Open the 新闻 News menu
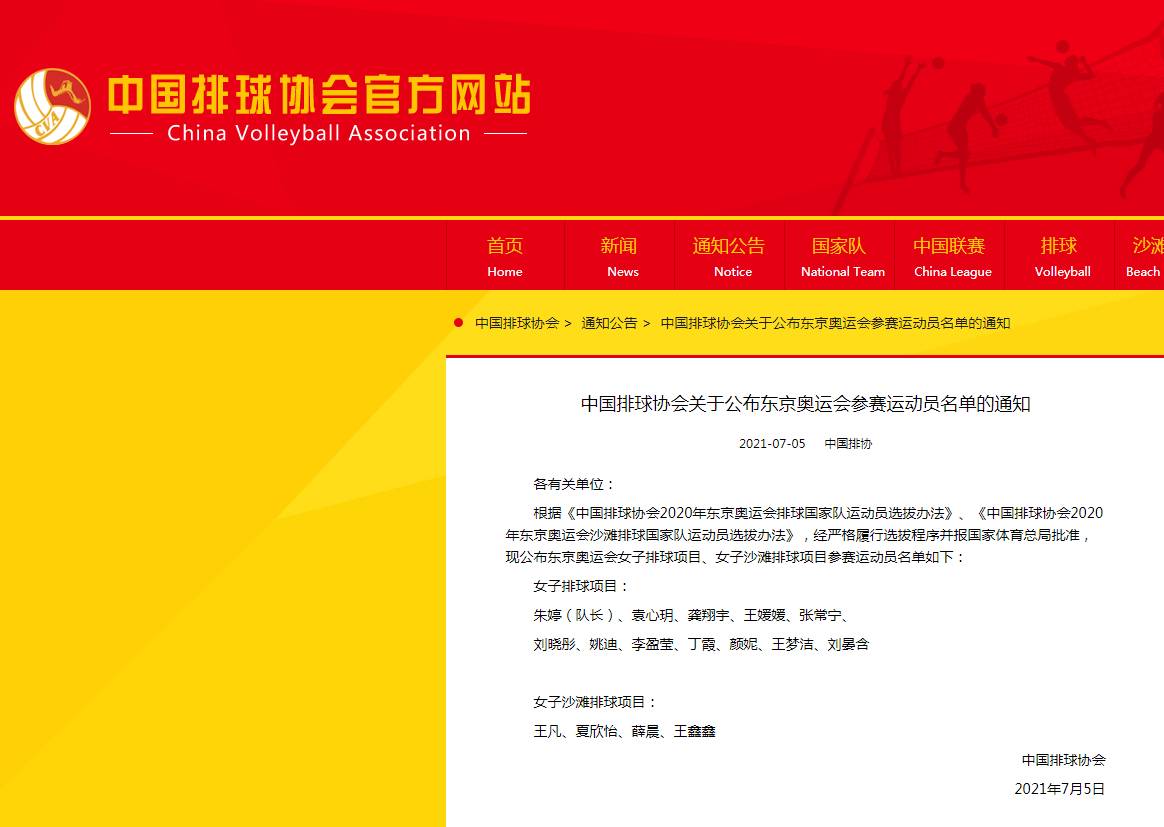Image resolution: width=1164 pixels, height=827 pixels. 620,256
